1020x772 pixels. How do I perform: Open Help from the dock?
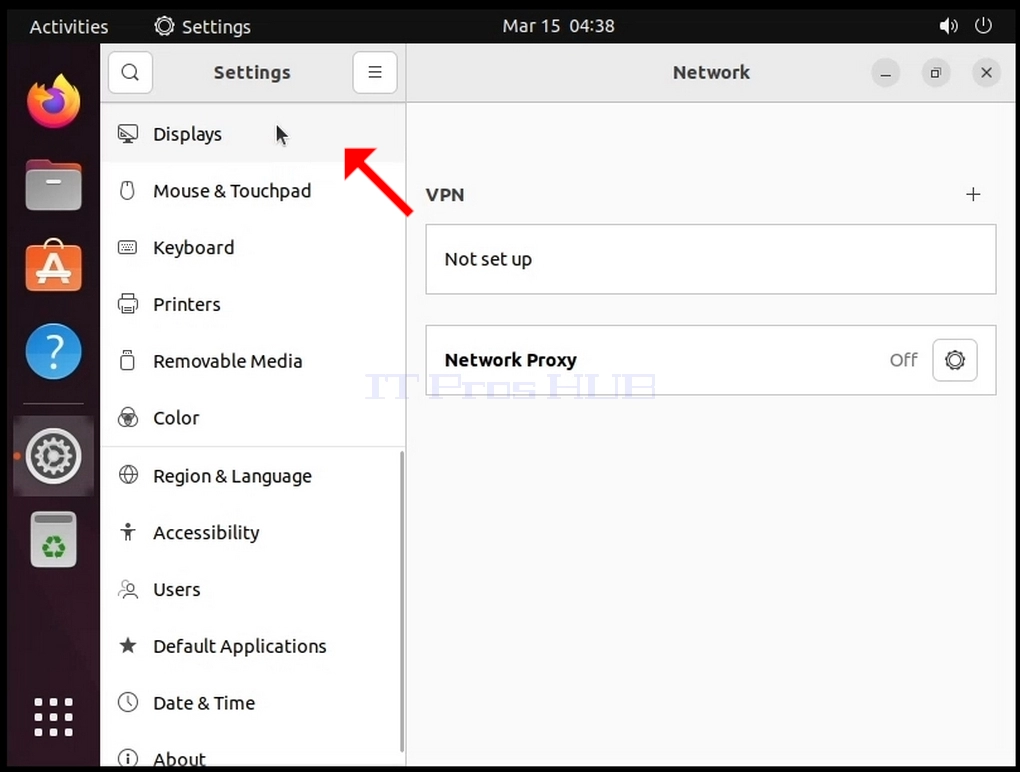53,351
